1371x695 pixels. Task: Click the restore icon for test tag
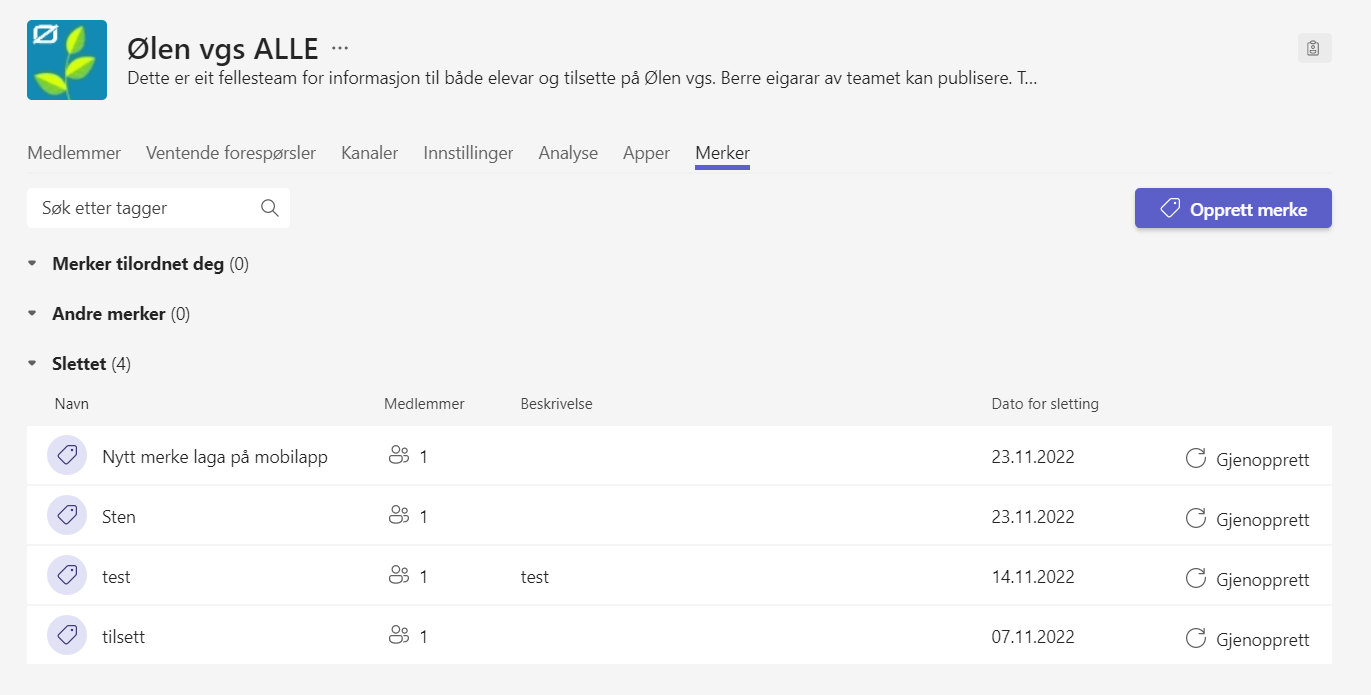pyautogui.click(x=1195, y=578)
